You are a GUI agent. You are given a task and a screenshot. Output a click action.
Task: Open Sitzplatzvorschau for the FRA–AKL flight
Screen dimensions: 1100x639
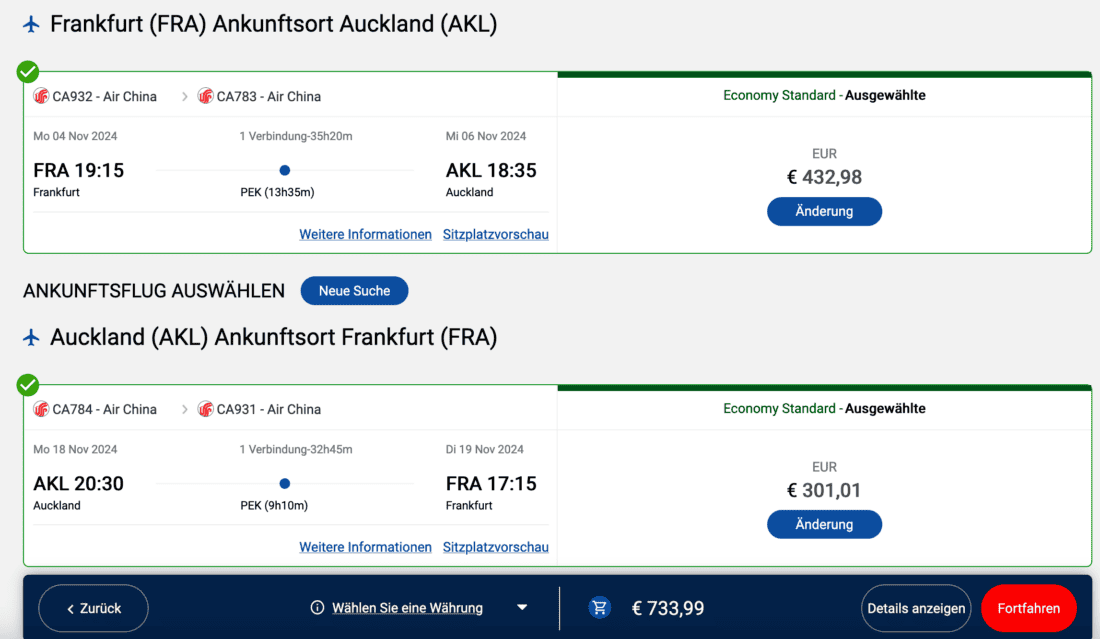(496, 234)
